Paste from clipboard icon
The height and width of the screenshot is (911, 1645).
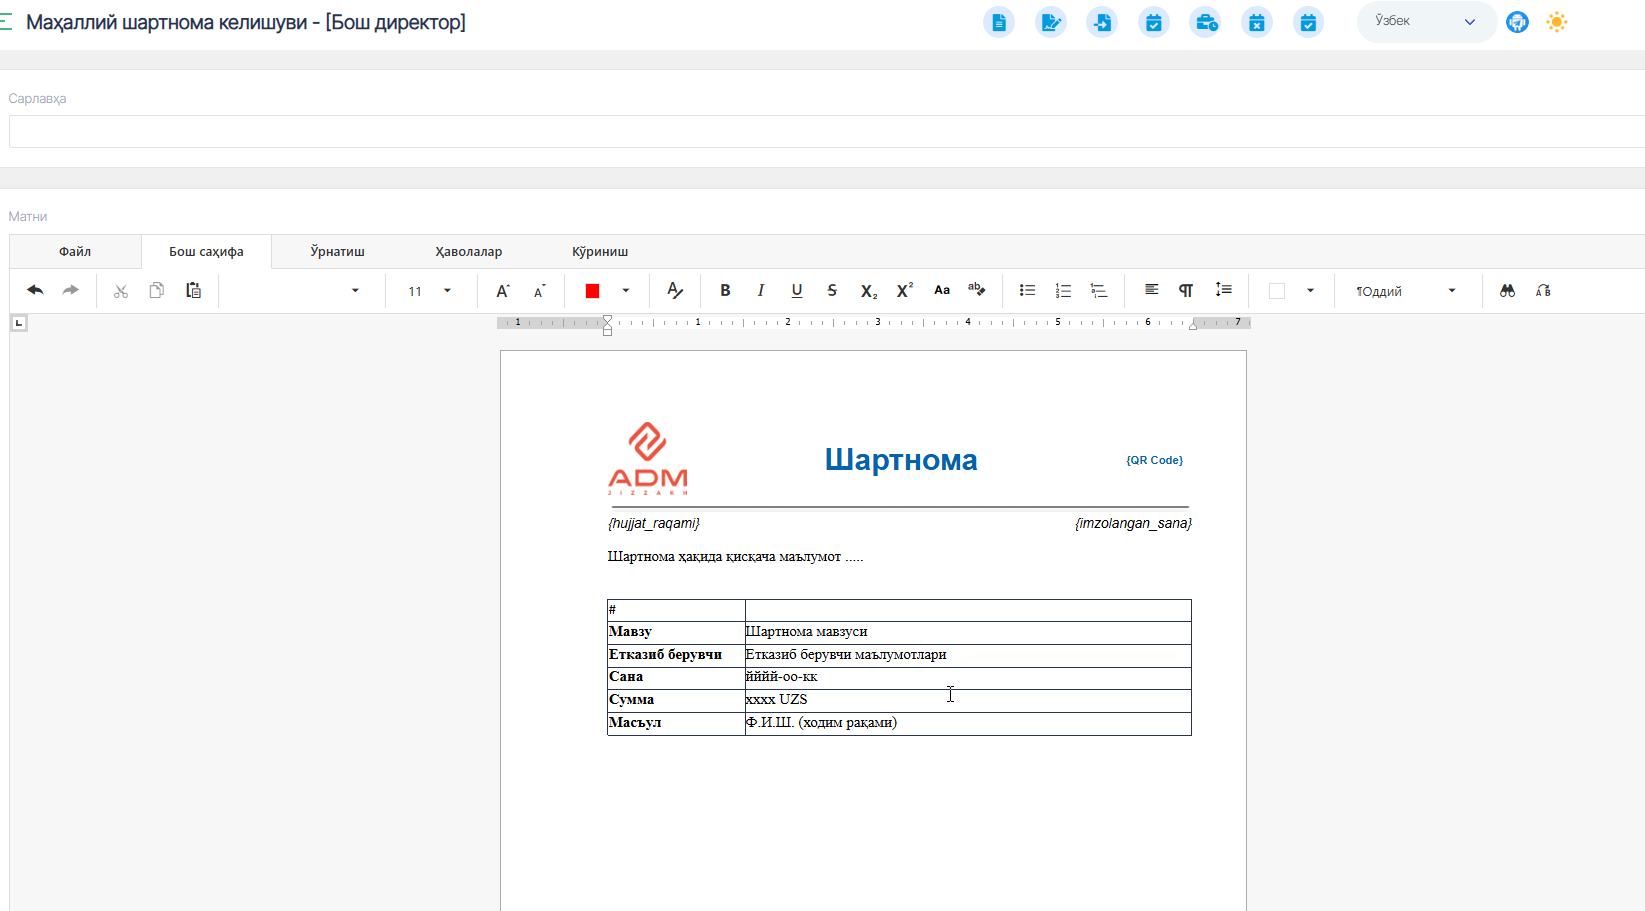pyautogui.click(x=193, y=291)
